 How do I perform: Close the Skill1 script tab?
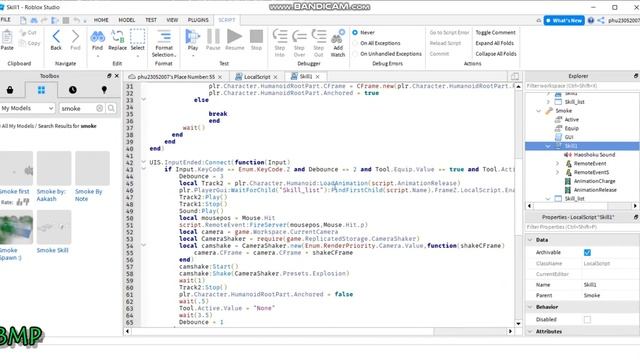pyautogui.click(x=318, y=77)
